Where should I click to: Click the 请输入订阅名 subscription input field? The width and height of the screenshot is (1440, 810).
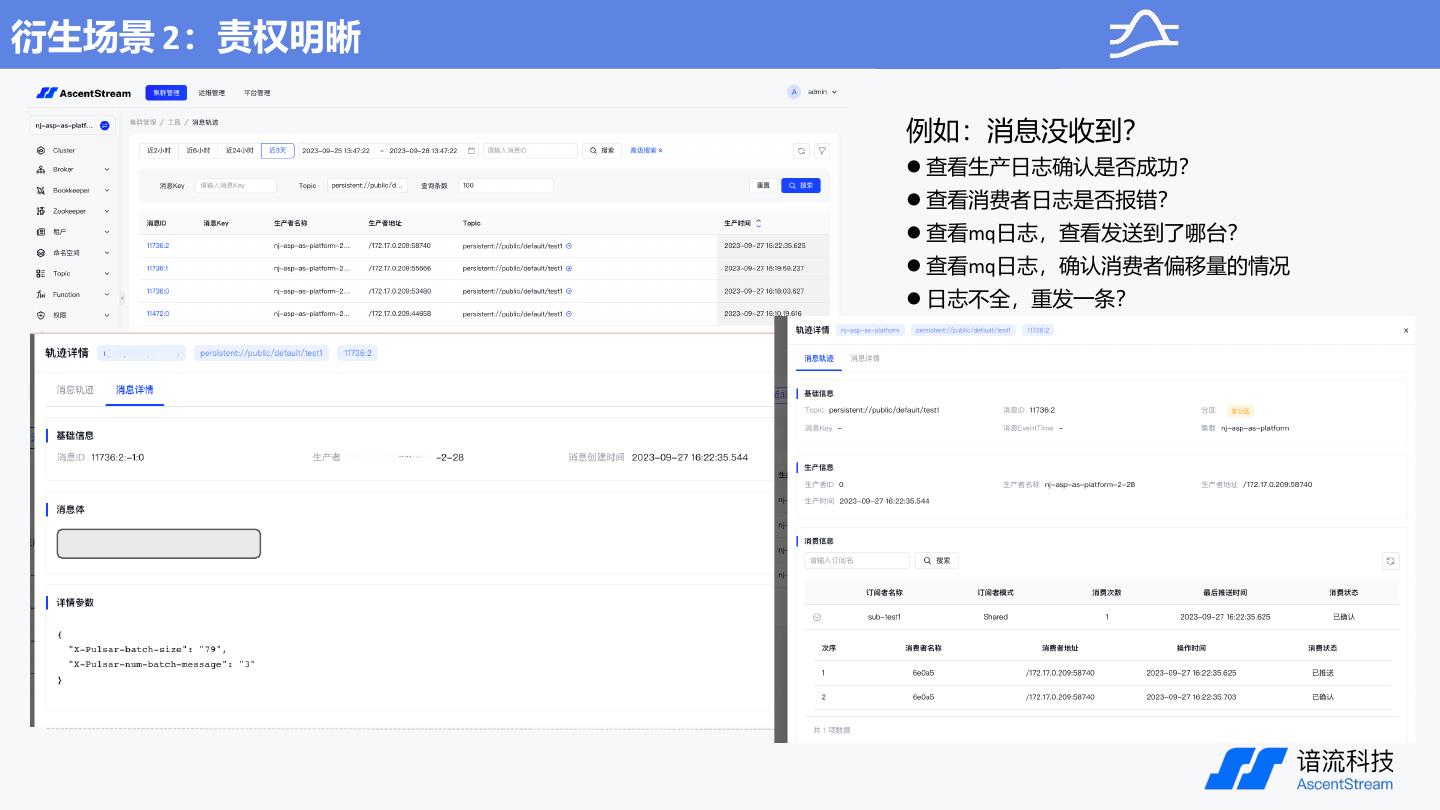[x=857, y=561]
